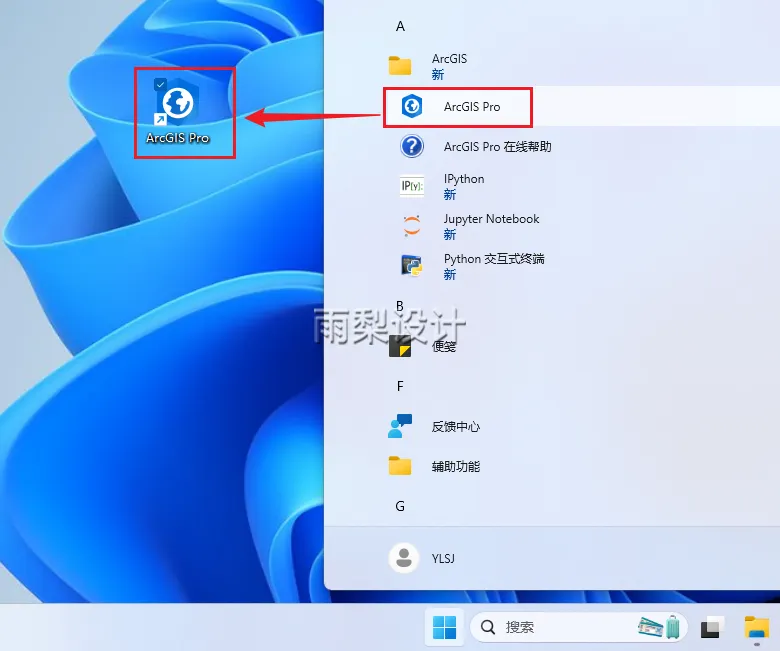Jump to letter A section header

tap(400, 26)
